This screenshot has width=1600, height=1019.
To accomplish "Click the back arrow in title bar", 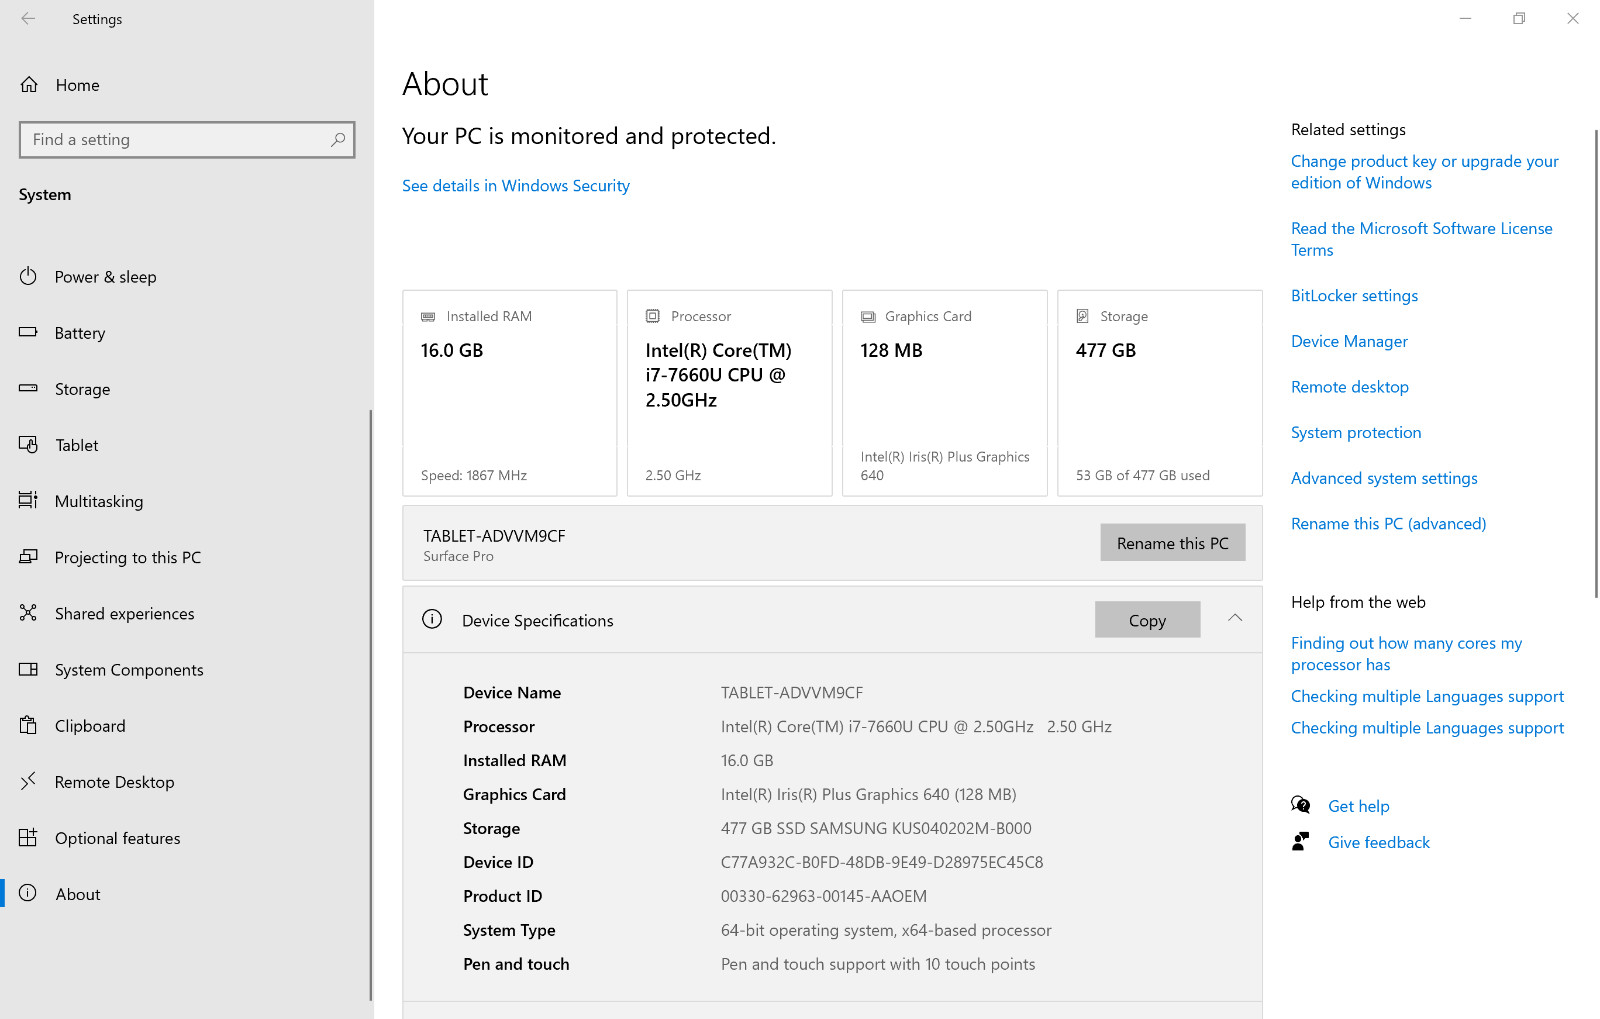I will [28, 18].
